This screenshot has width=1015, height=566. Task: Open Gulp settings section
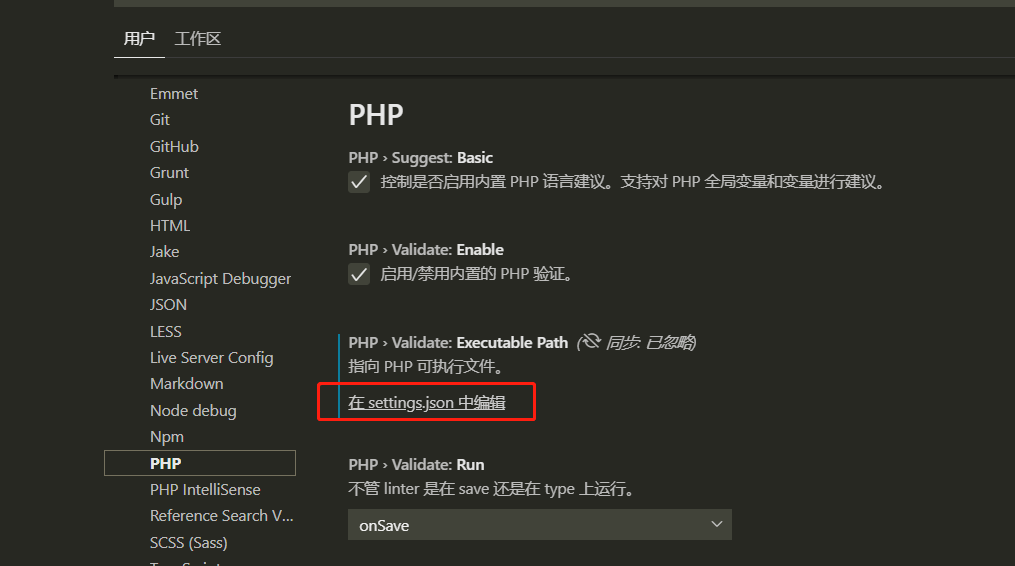pos(166,199)
